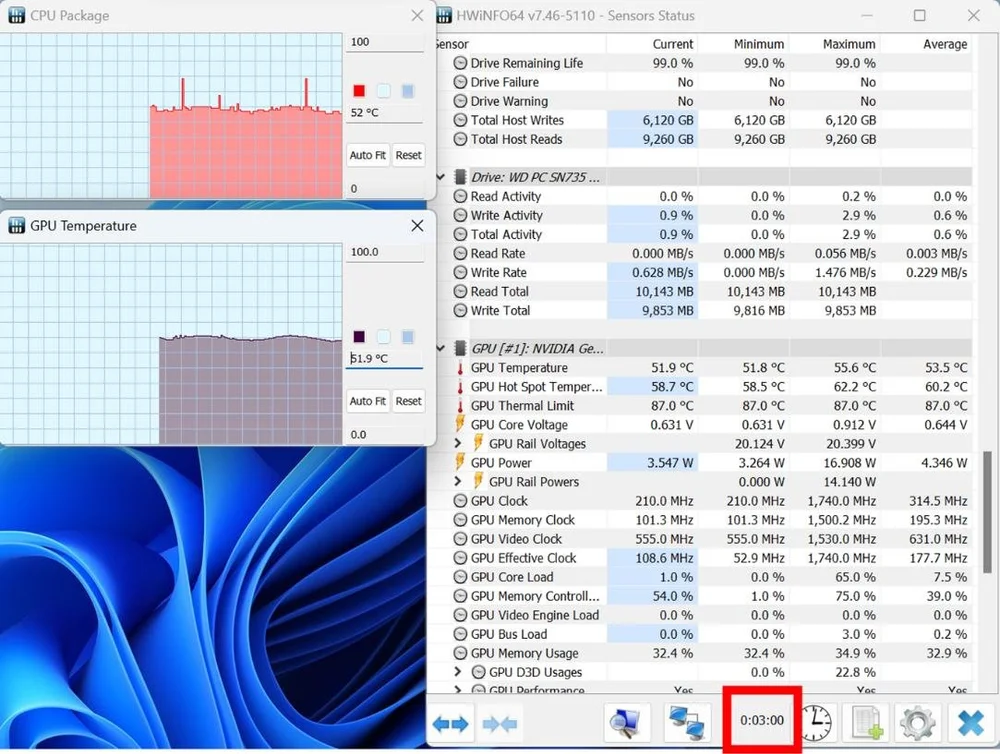This screenshot has width=1000, height=754.
Task: Open the network remote monitoring computers icon
Action: (x=686, y=723)
